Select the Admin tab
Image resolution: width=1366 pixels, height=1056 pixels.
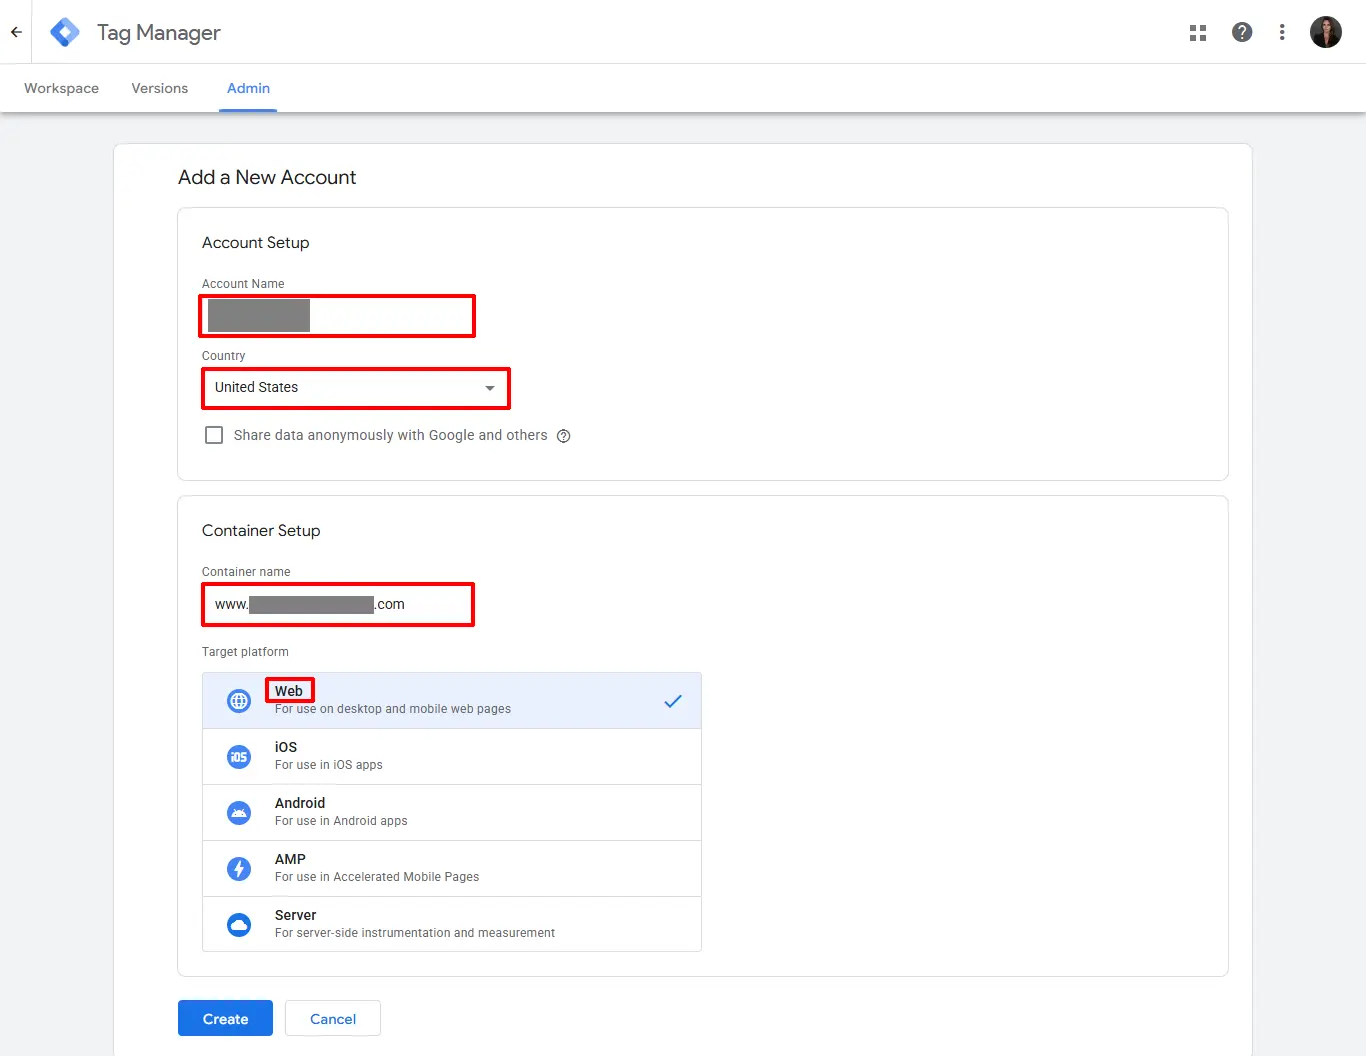pos(248,88)
